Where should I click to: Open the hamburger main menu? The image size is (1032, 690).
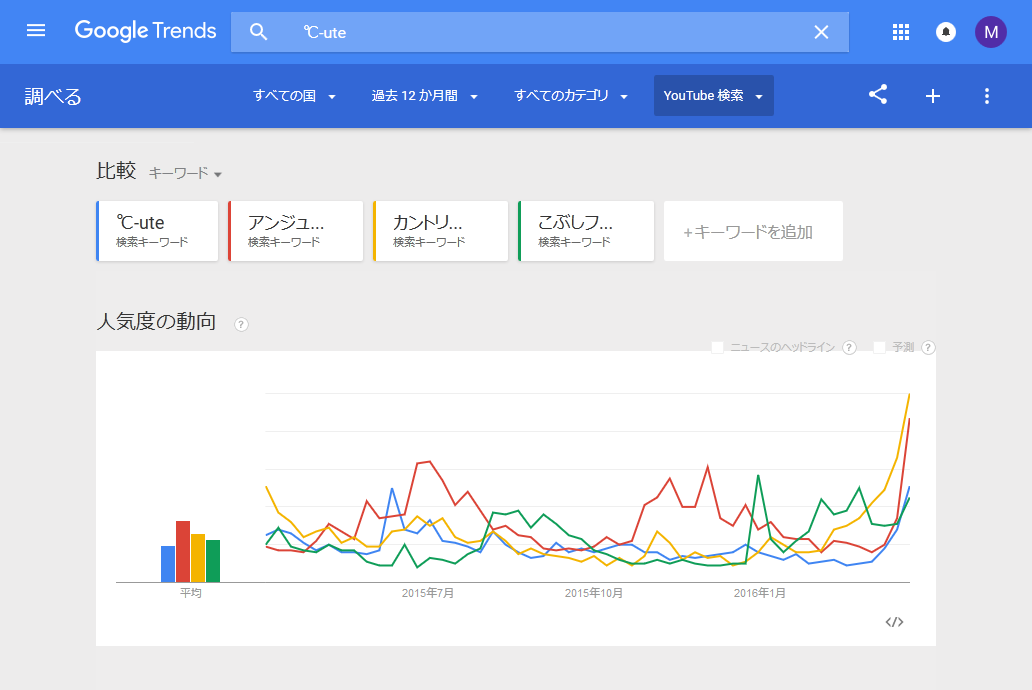pos(36,31)
